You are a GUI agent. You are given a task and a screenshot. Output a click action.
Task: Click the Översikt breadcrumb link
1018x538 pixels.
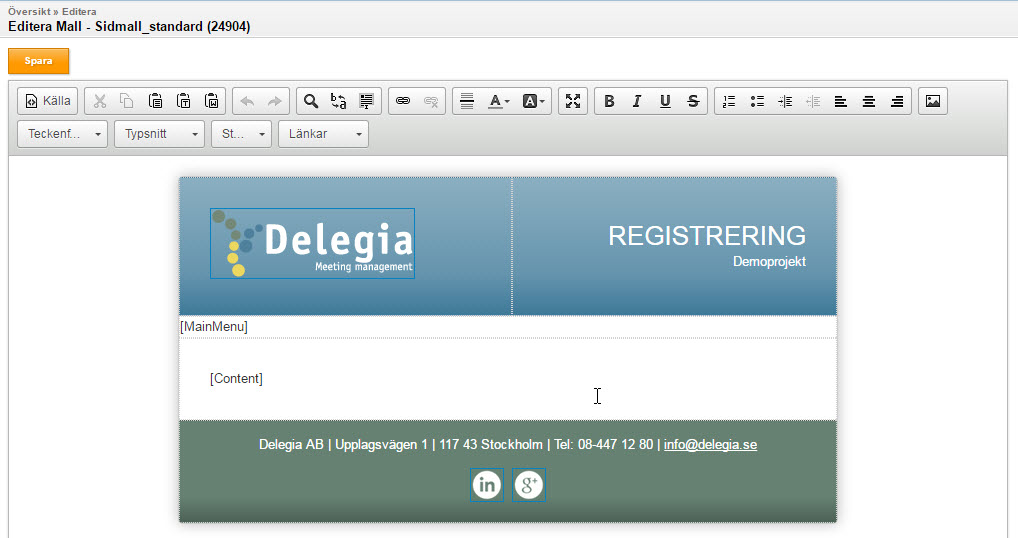click(x=29, y=12)
